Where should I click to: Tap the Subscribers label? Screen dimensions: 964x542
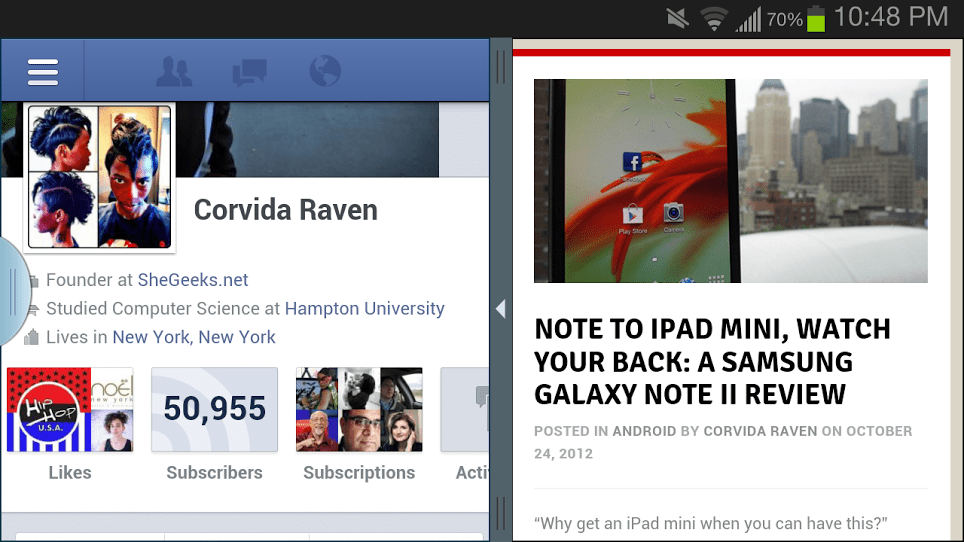click(x=215, y=473)
